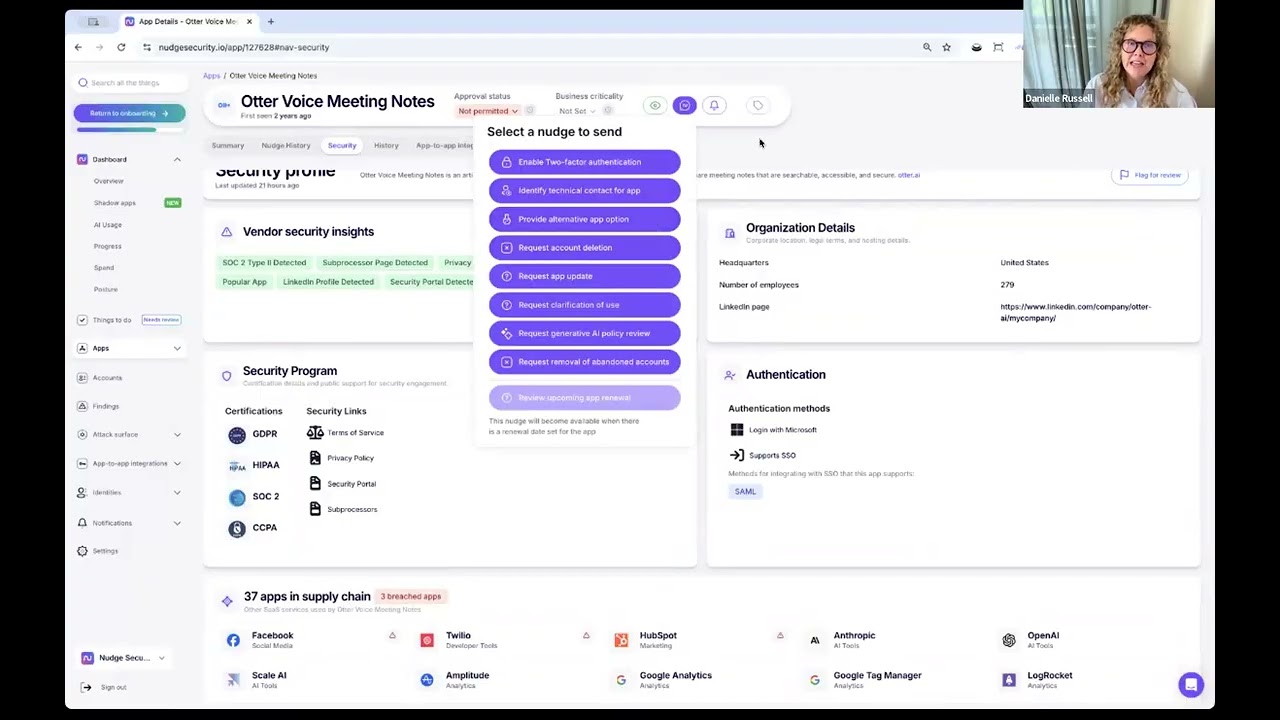
Task: Open the Terms of Service security link
Action: pyautogui.click(x=355, y=433)
